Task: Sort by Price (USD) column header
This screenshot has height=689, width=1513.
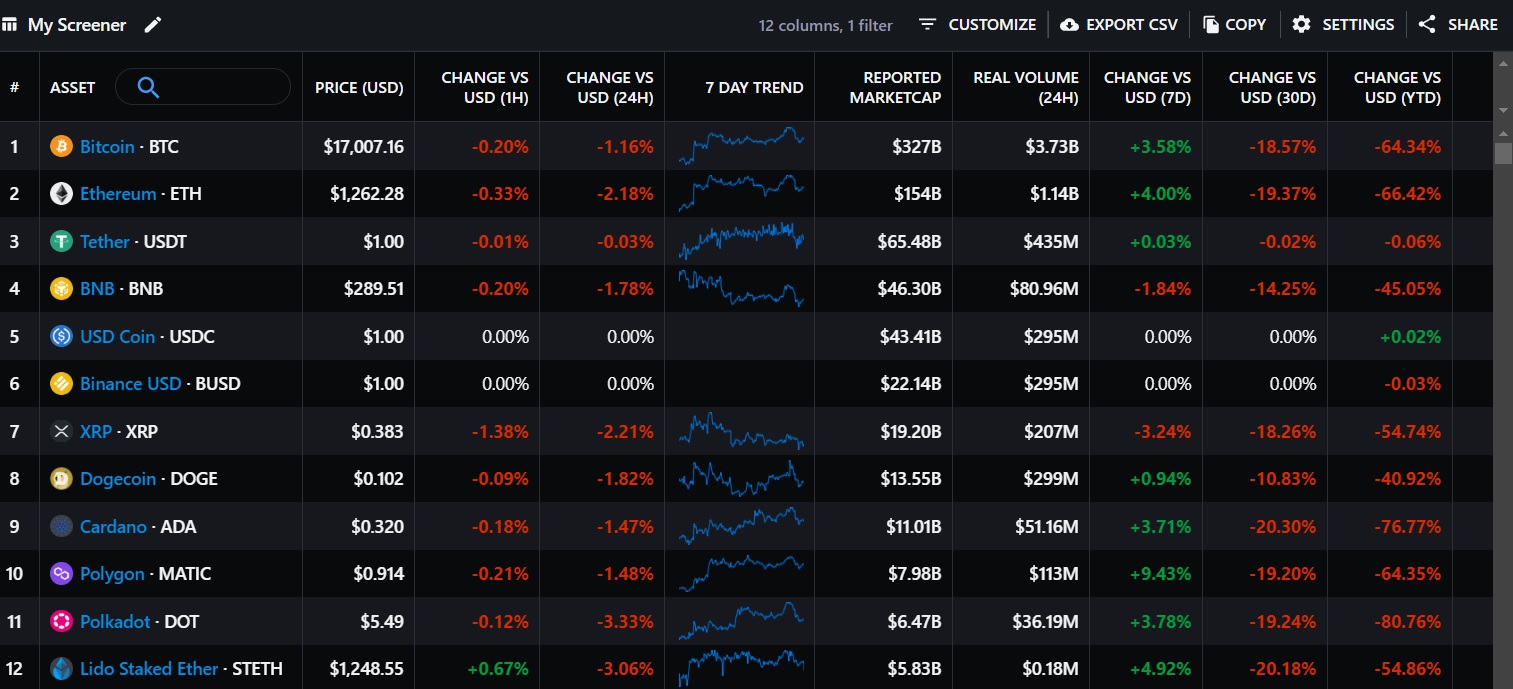Action: (x=359, y=88)
